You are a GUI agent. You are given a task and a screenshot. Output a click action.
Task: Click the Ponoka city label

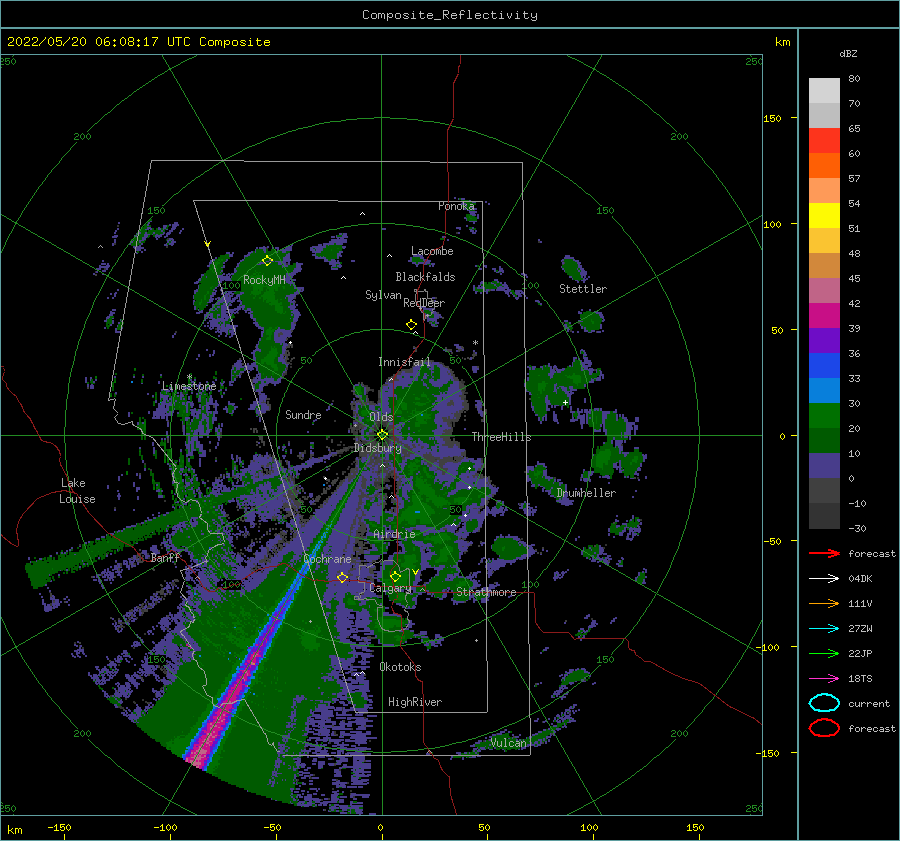pyautogui.click(x=456, y=206)
